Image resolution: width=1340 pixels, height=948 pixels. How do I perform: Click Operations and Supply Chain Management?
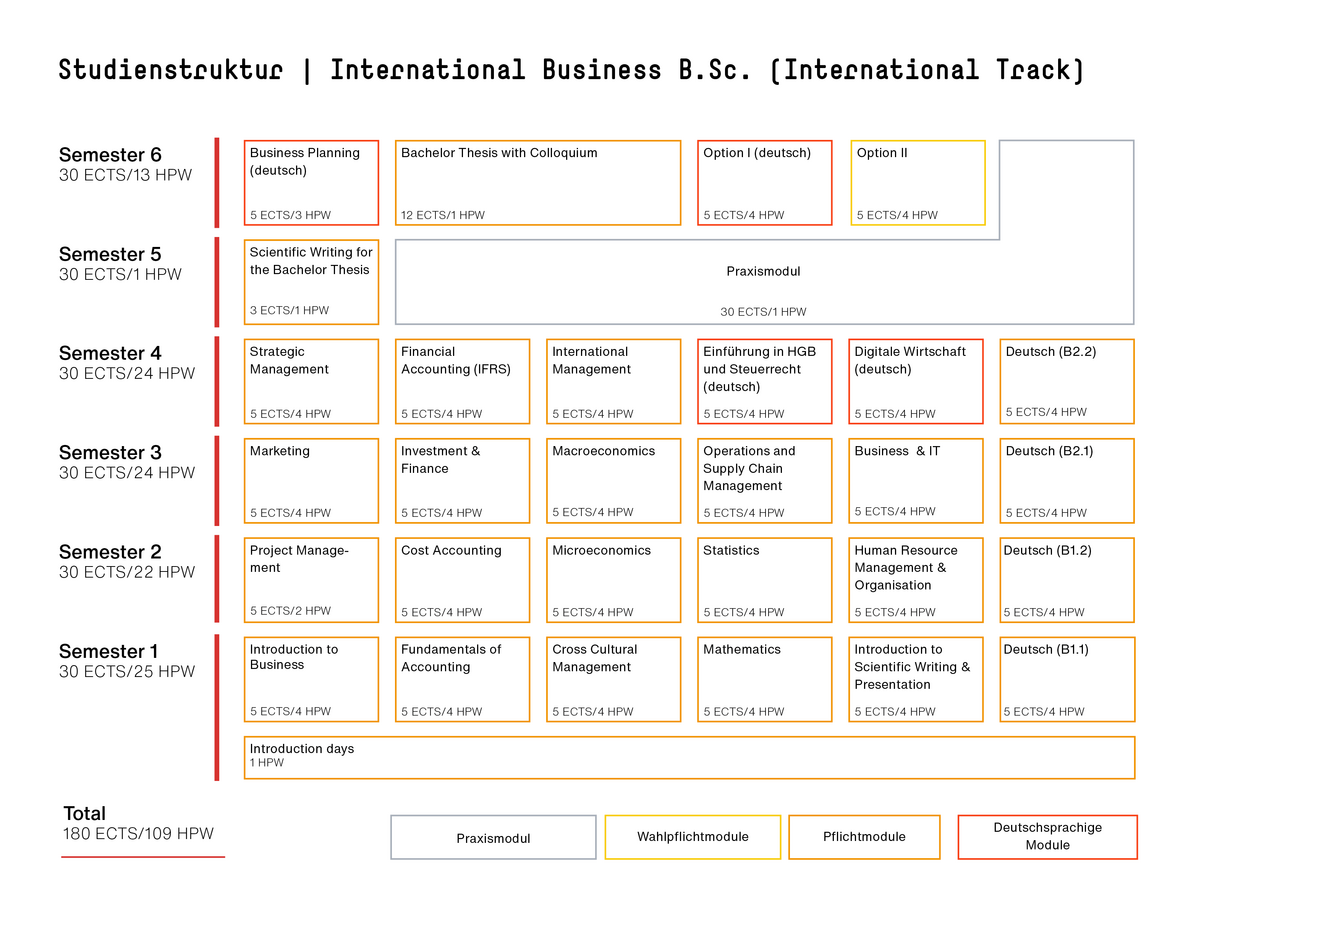[x=765, y=481]
